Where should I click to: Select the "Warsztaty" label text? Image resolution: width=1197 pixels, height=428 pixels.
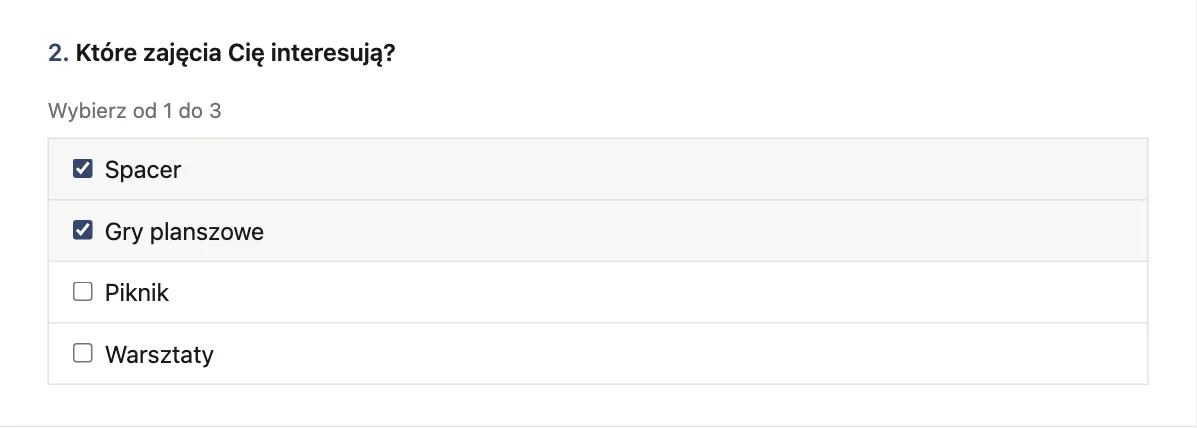coord(159,354)
